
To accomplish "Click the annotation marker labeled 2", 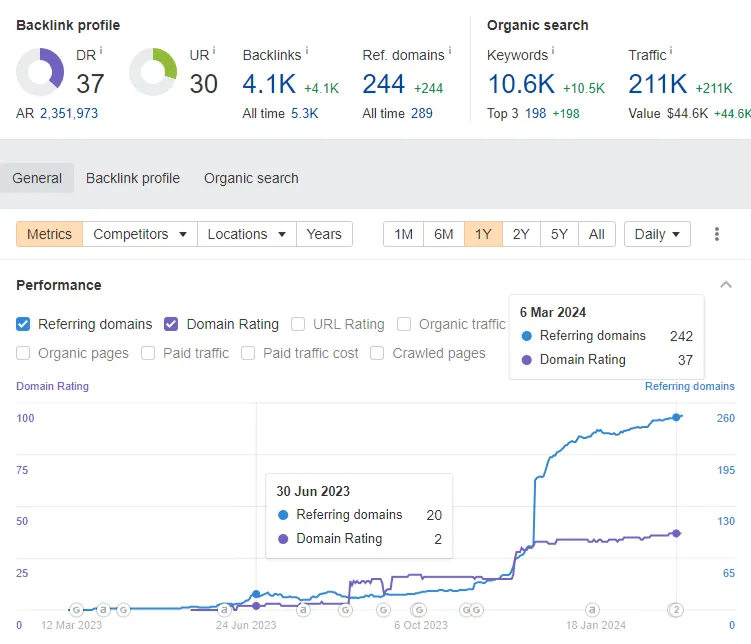I will (x=676, y=610).
